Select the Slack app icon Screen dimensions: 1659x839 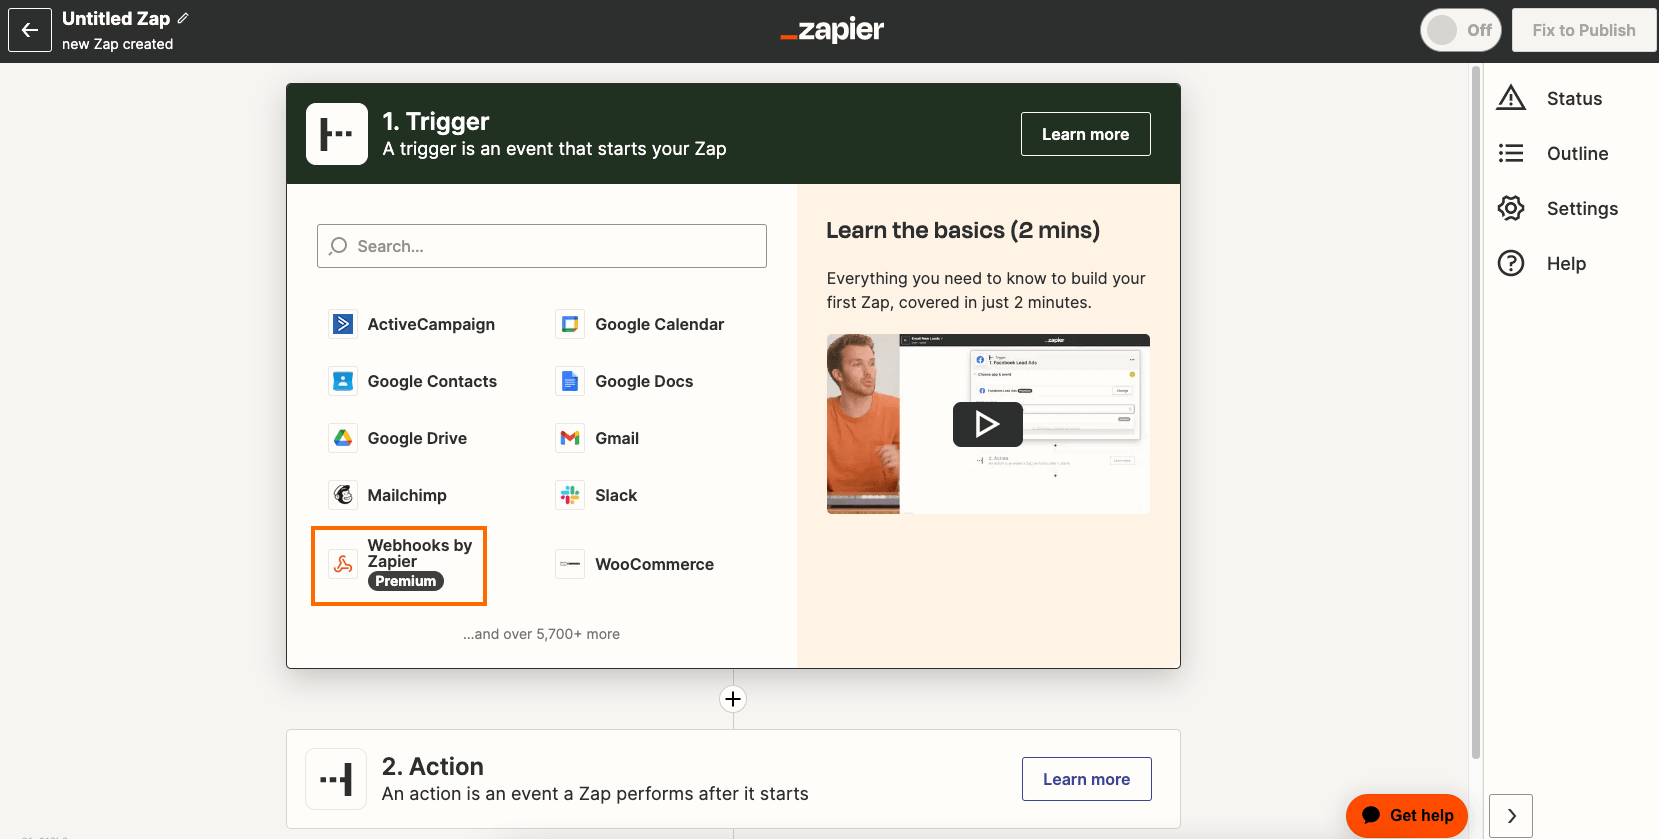point(570,495)
